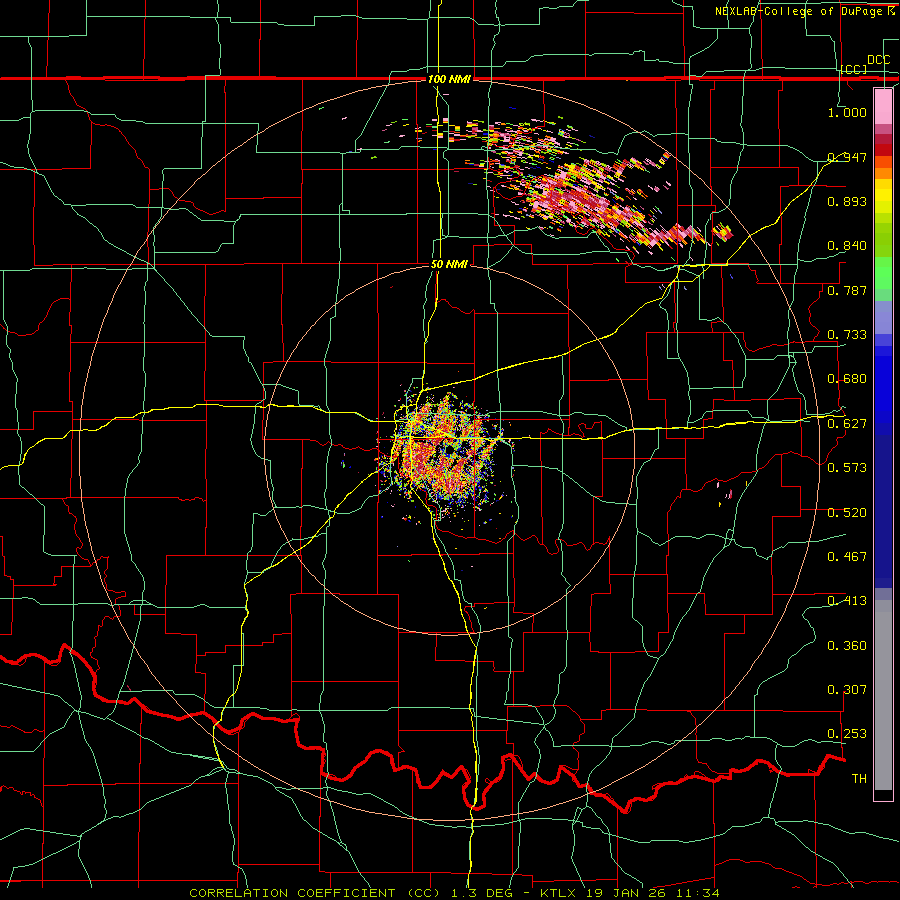Click the 50 NMI range ring label
The width and height of the screenshot is (900, 900).
point(449,265)
